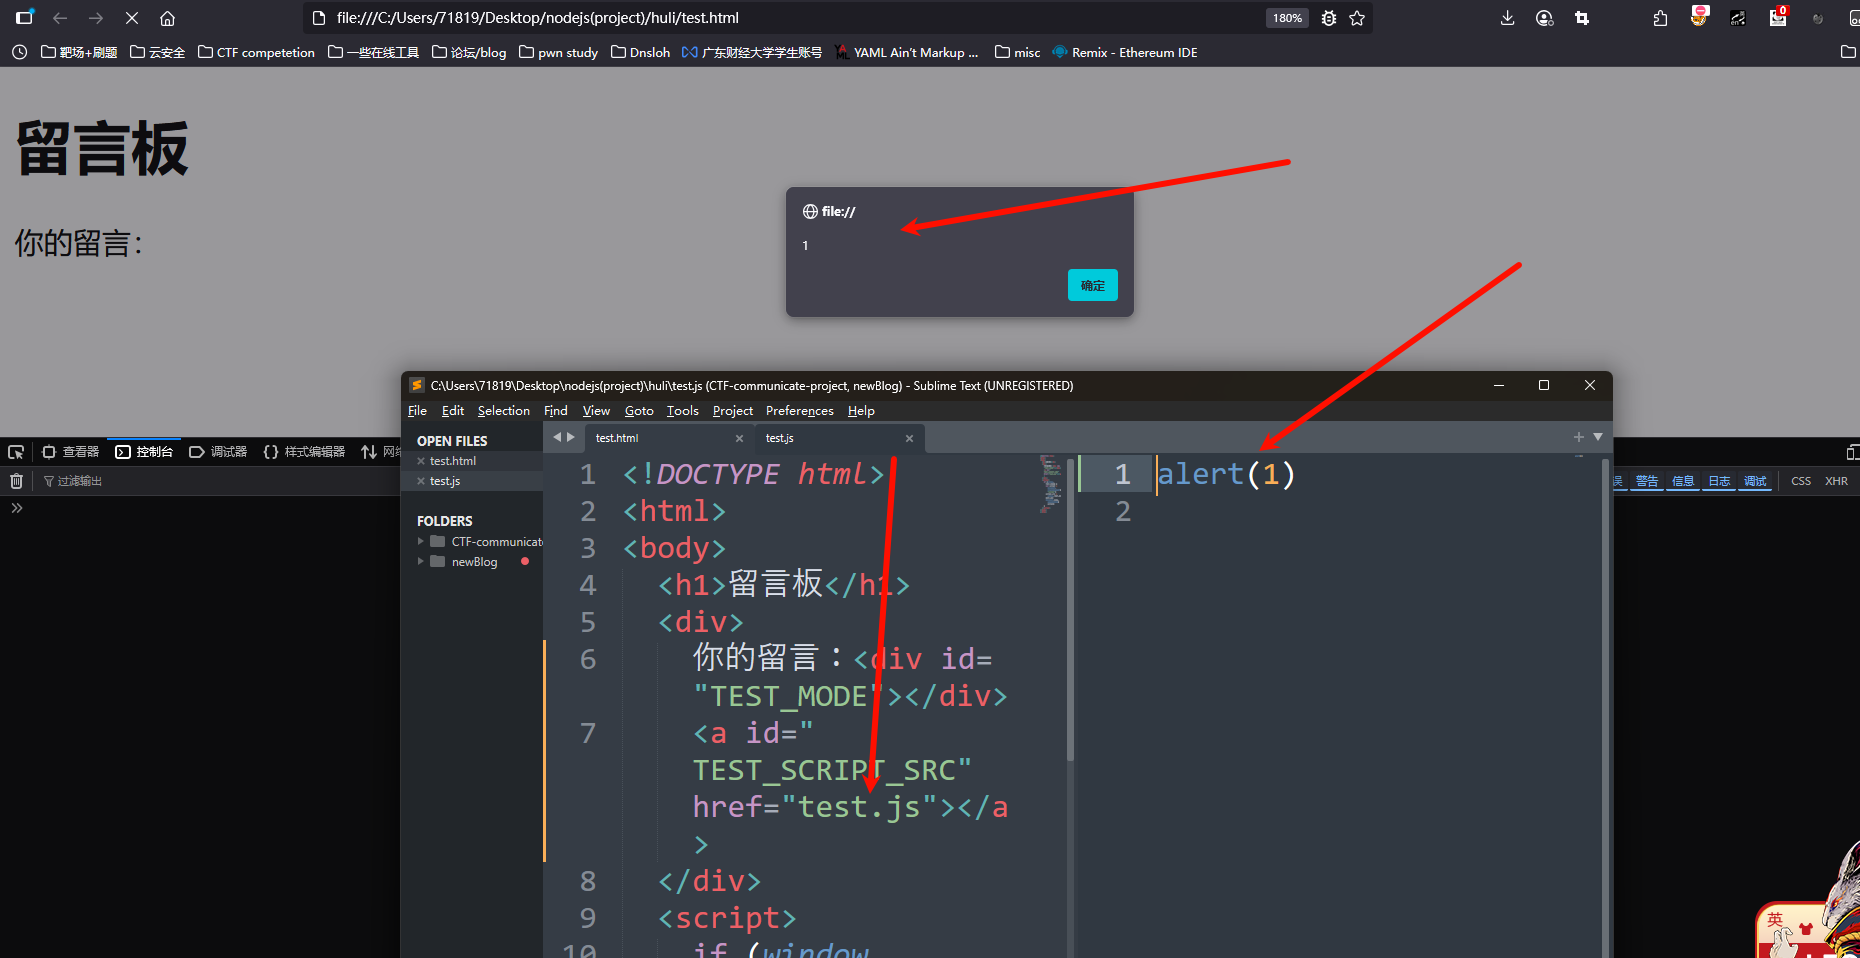Activate the devtools element picker icon
Screen dimensions: 1860x958
coord(16,452)
